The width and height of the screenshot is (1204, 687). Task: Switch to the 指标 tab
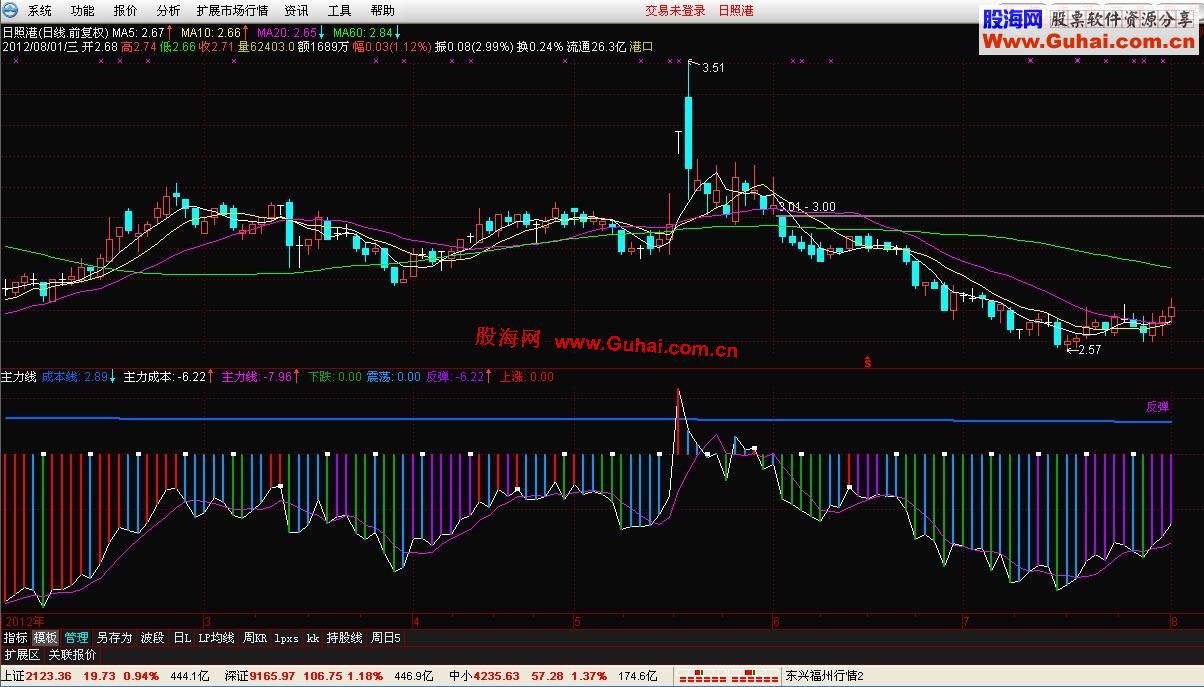pos(15,637)
